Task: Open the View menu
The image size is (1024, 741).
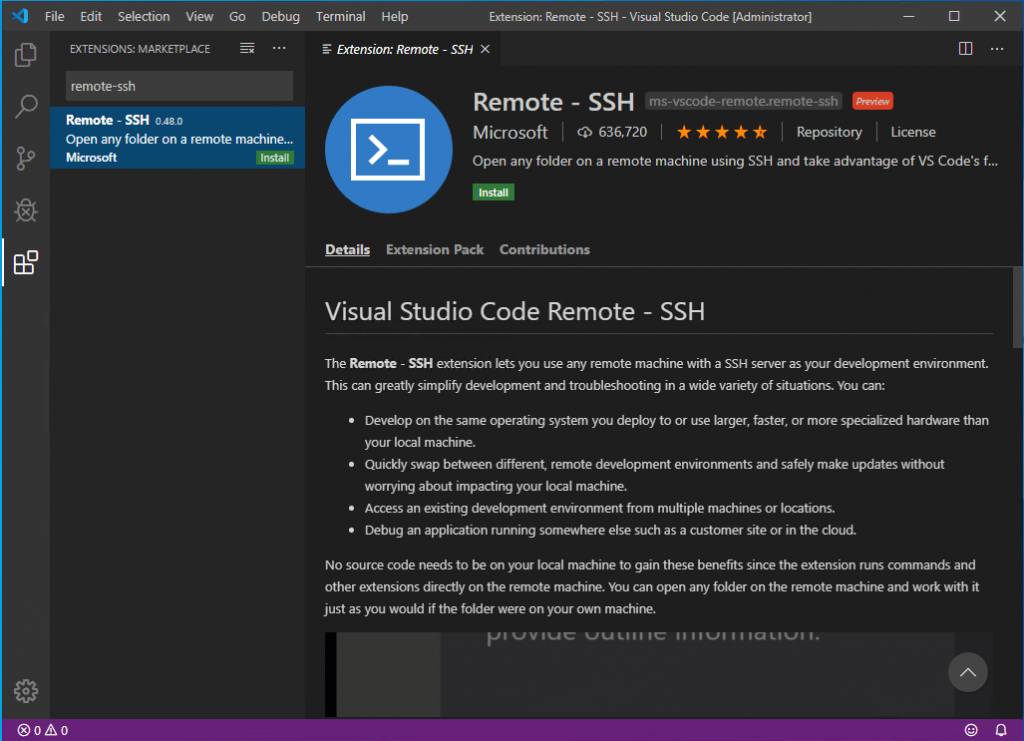Action: (x=199, y=16)
